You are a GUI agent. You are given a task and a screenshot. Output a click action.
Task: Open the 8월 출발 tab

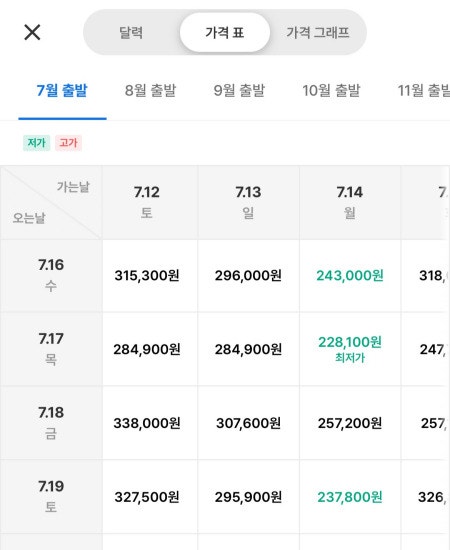coord(150,91)
